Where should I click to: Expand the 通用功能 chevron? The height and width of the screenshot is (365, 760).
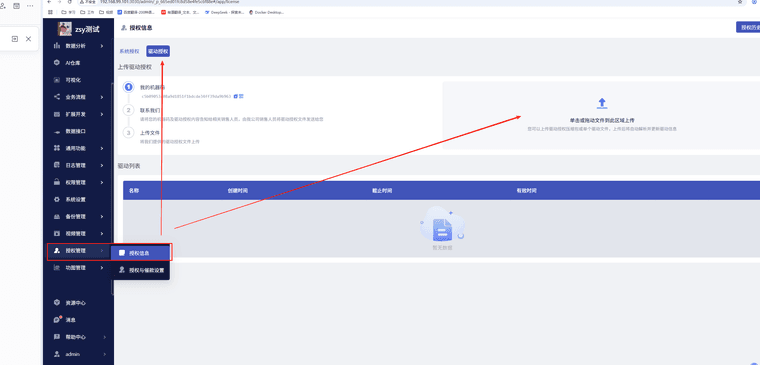[102, 148]
